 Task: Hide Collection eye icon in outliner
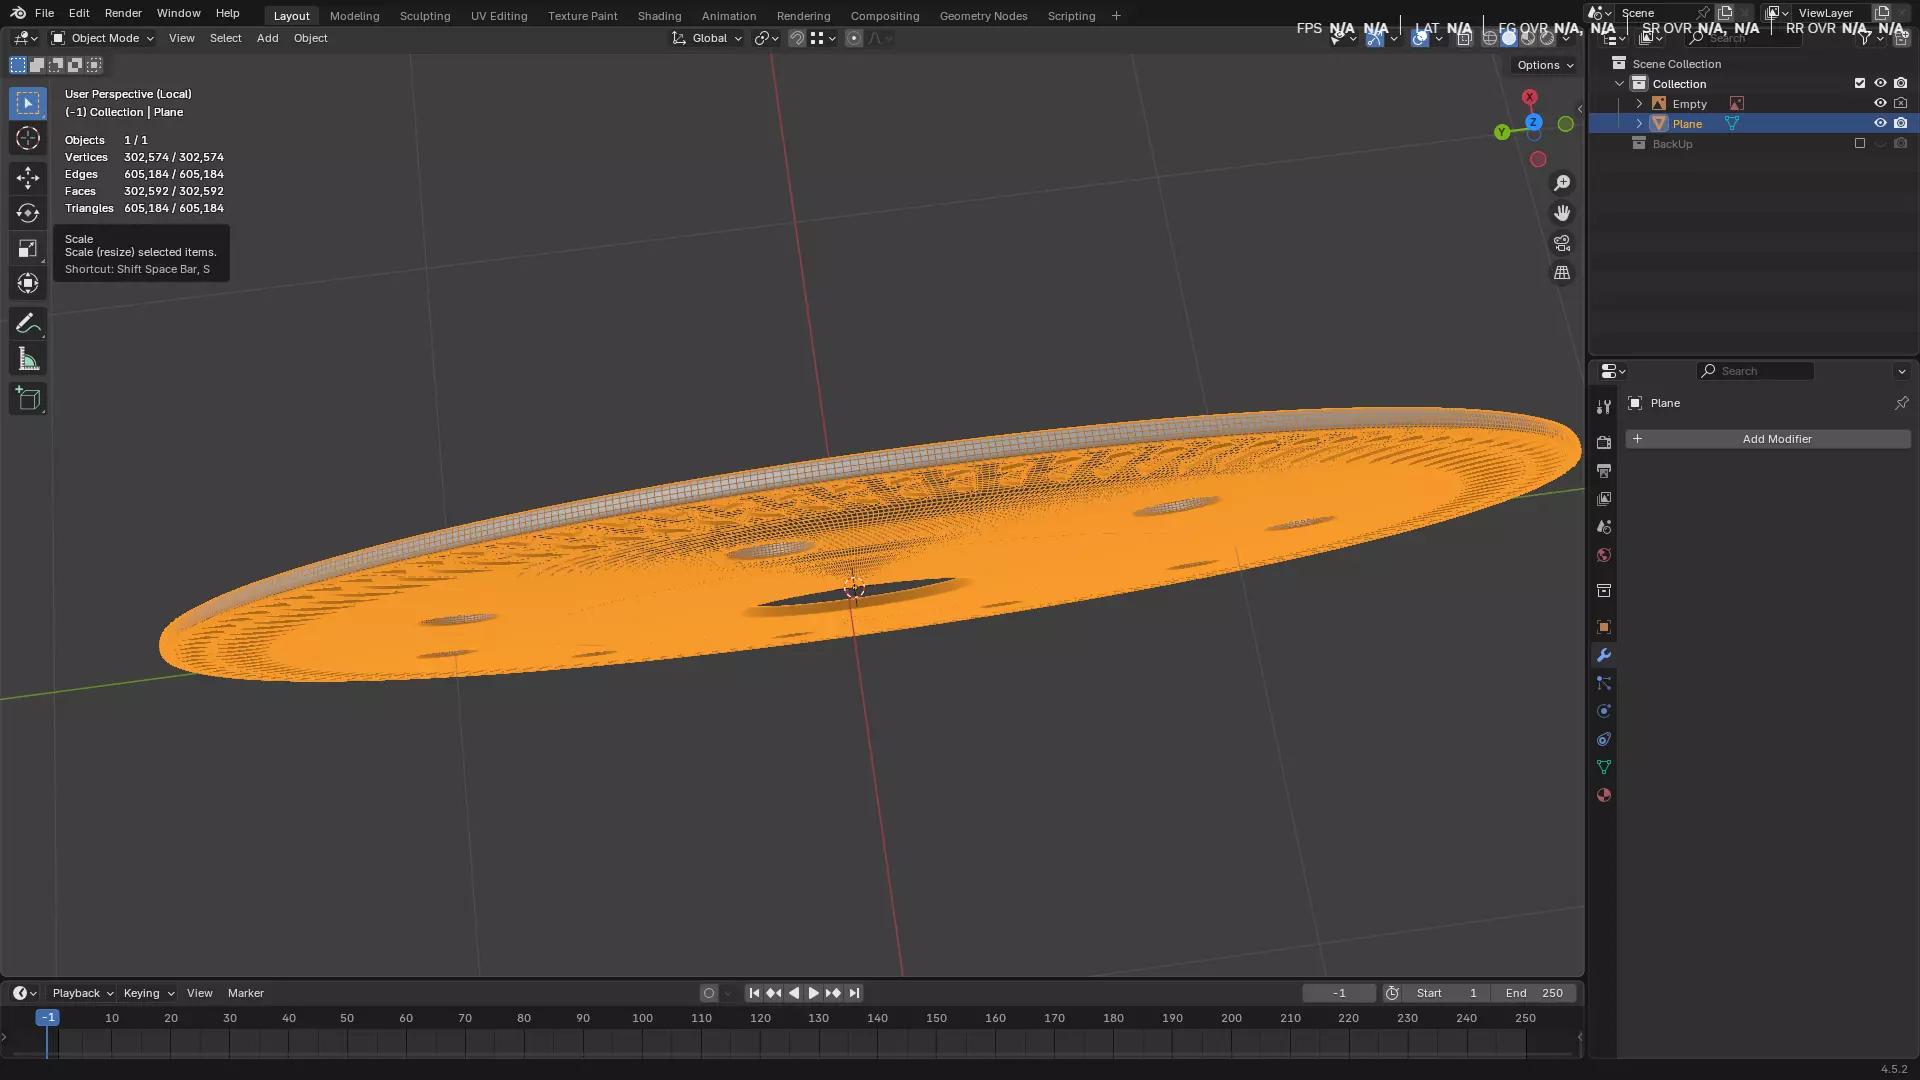pyautogui.click(x=1880, y=83)
